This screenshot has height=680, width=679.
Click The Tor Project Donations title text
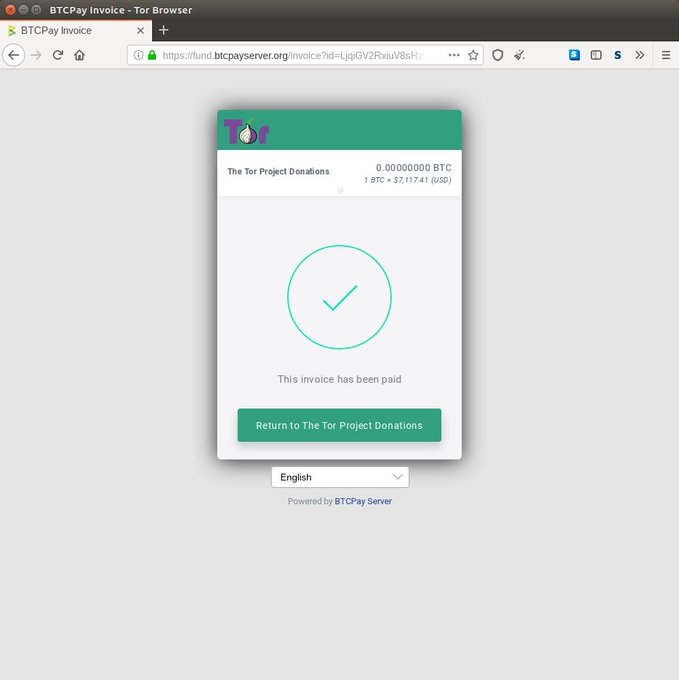coord(278,171)
